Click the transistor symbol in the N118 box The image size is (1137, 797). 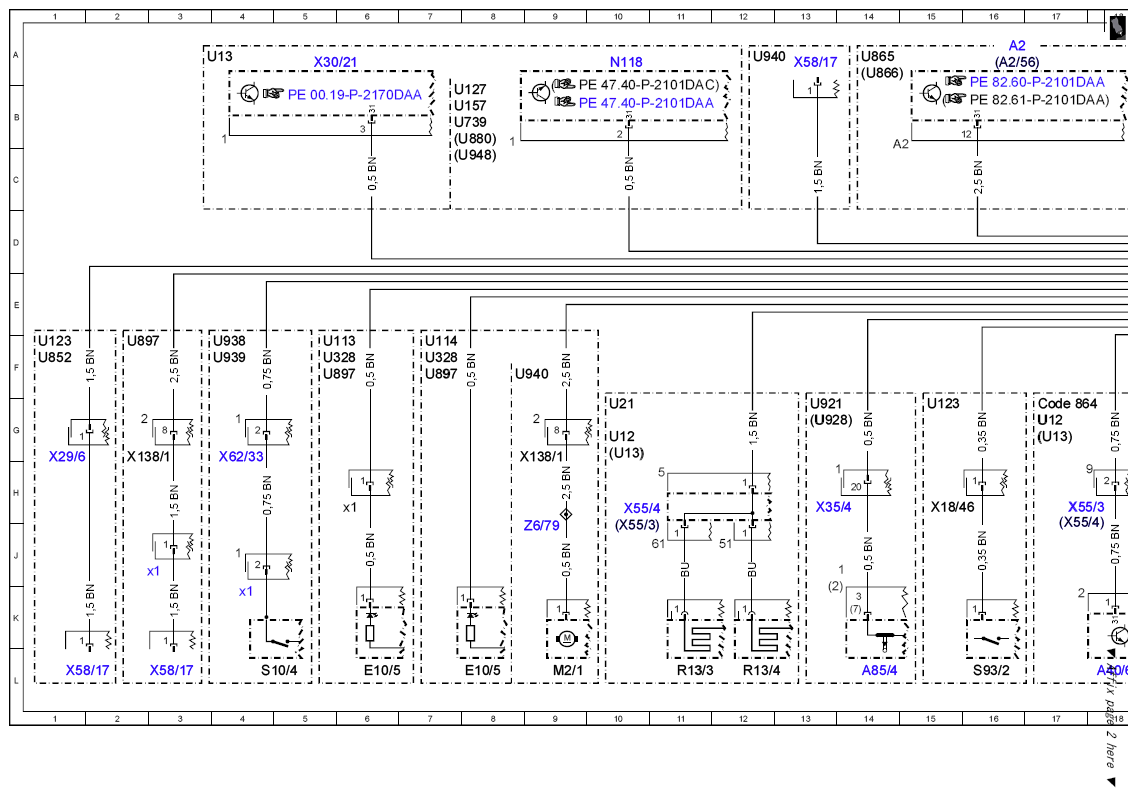pyautogui.click(x=541, y=93)
